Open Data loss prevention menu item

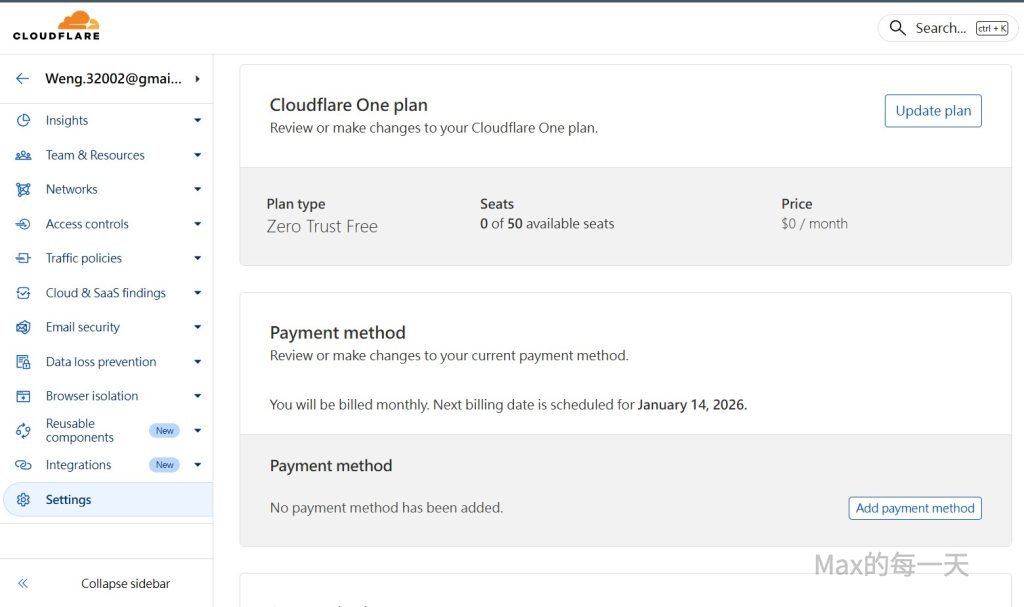[101, 362]
